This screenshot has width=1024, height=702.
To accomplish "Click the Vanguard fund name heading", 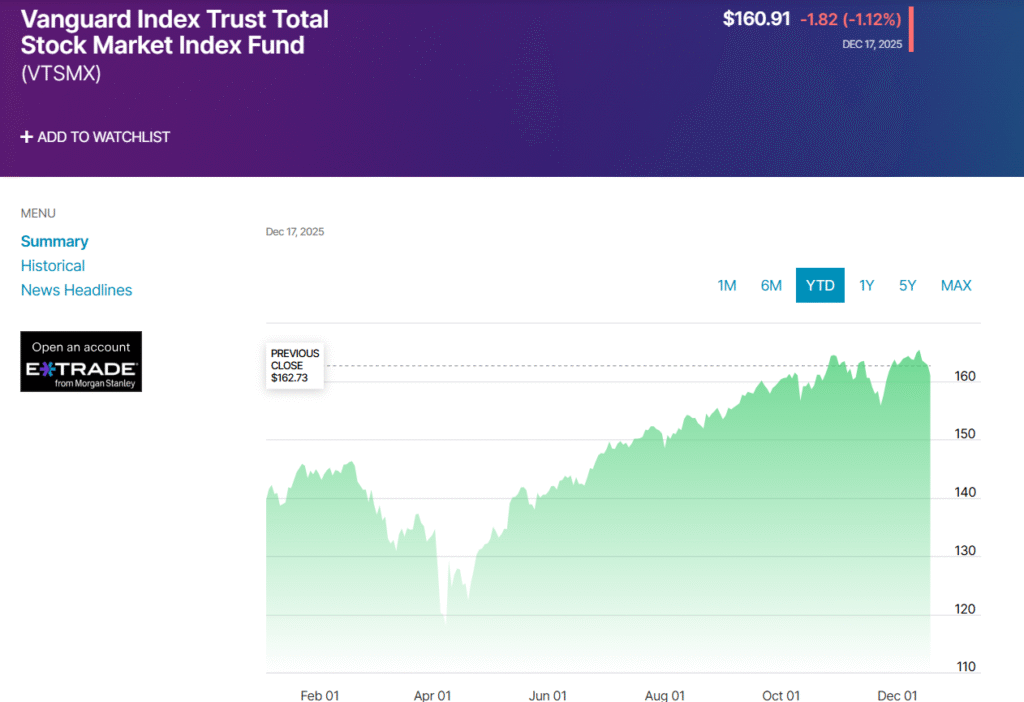I will tap(175, 32).
